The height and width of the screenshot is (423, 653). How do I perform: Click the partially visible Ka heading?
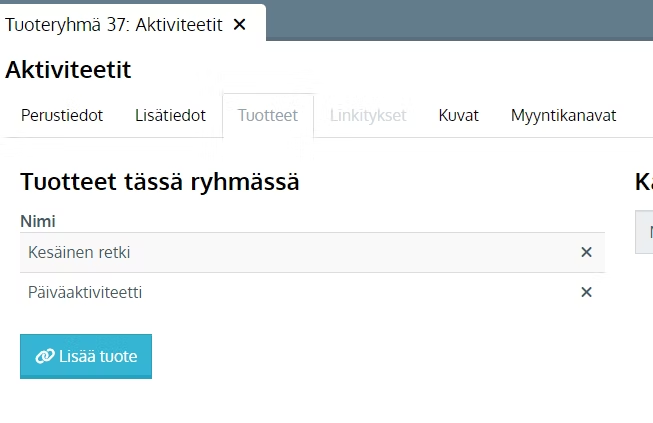tap(643, 182)
